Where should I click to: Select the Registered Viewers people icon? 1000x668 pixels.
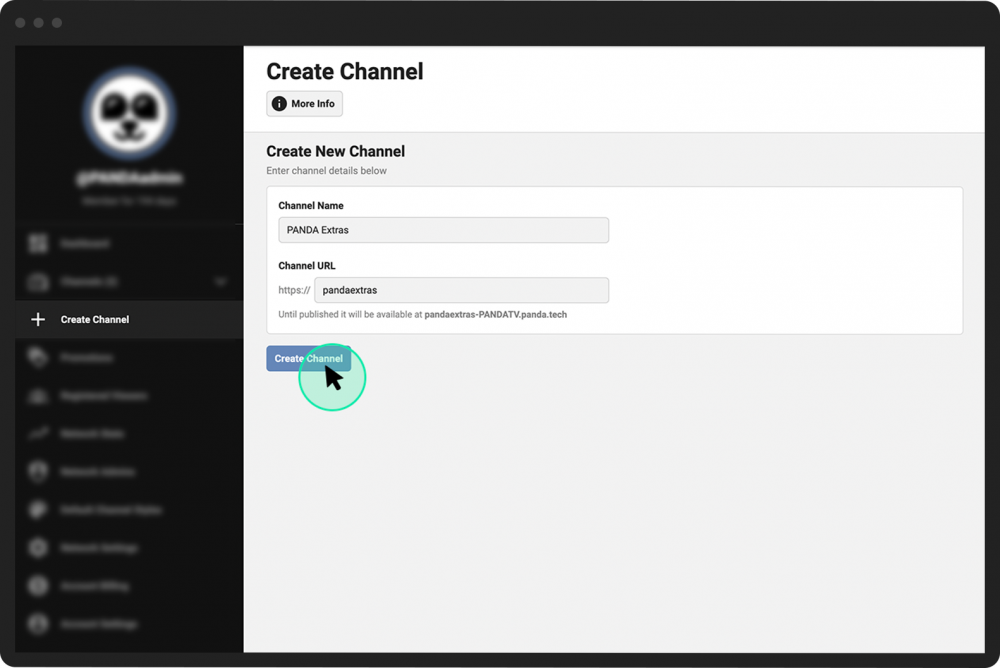(x=37, y=395)
